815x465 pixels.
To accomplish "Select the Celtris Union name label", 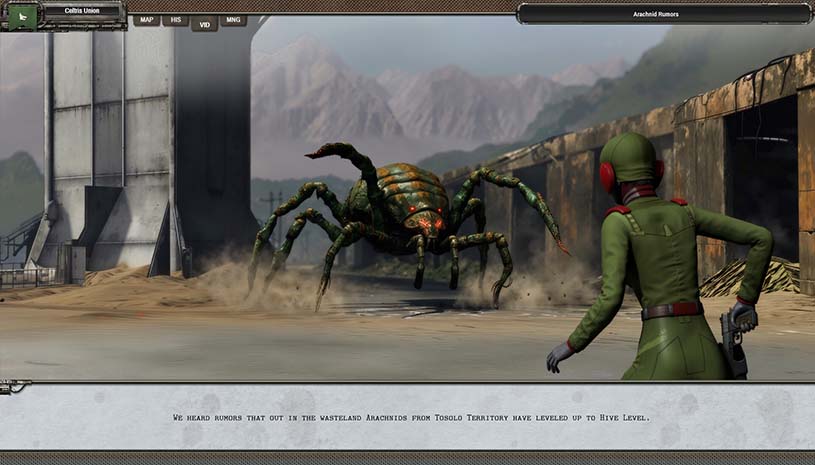I will click(84, 11).
